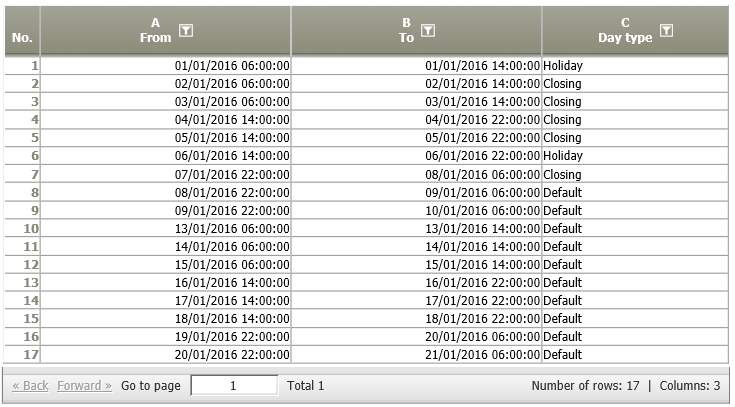This screenshot has height=407, width=735.
Task: Click the Holiday cell in row 6
Action: [x=635, y=156]
